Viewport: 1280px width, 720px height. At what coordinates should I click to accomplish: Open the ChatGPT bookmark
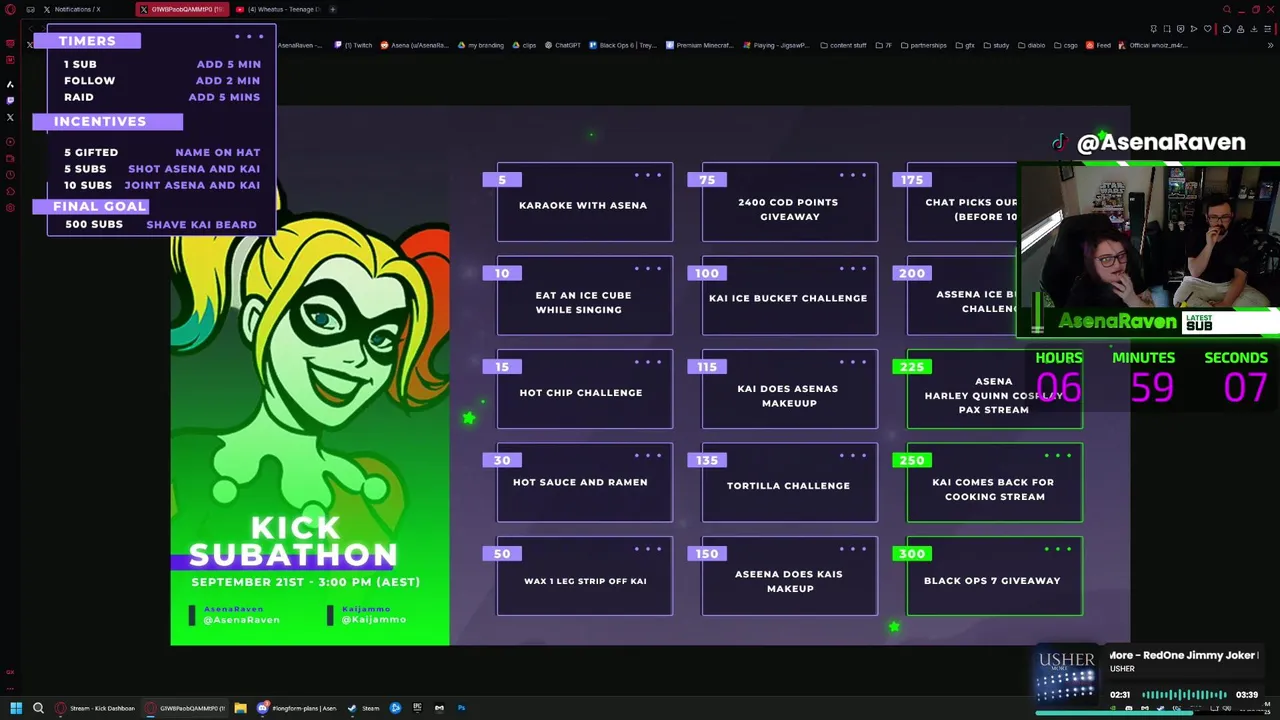coord(563,45)
